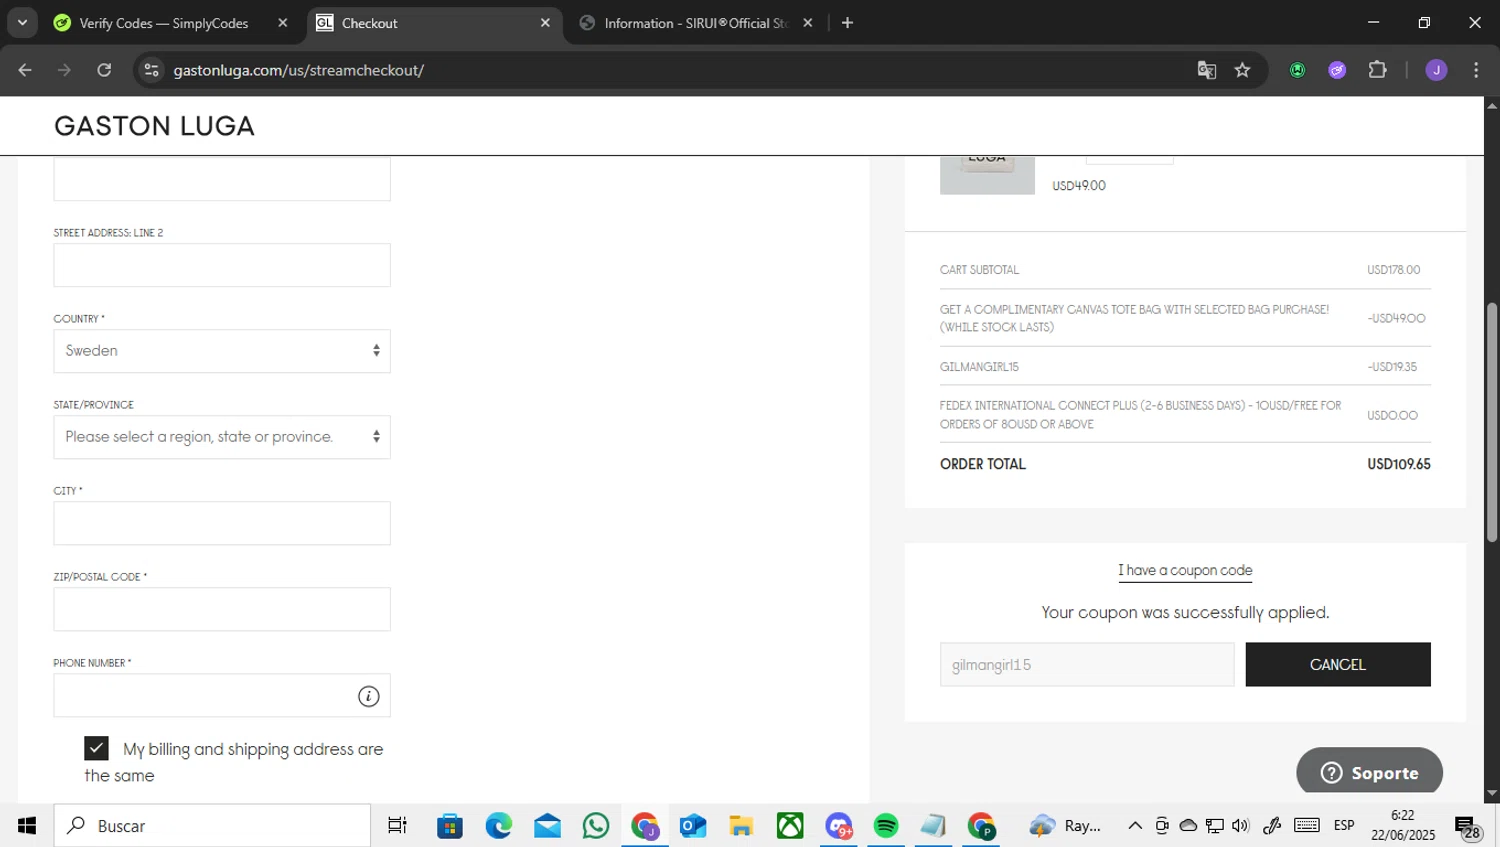Open the green circular browser extension
Screen dimensions: 1500x847
[x=1297, y=70]
